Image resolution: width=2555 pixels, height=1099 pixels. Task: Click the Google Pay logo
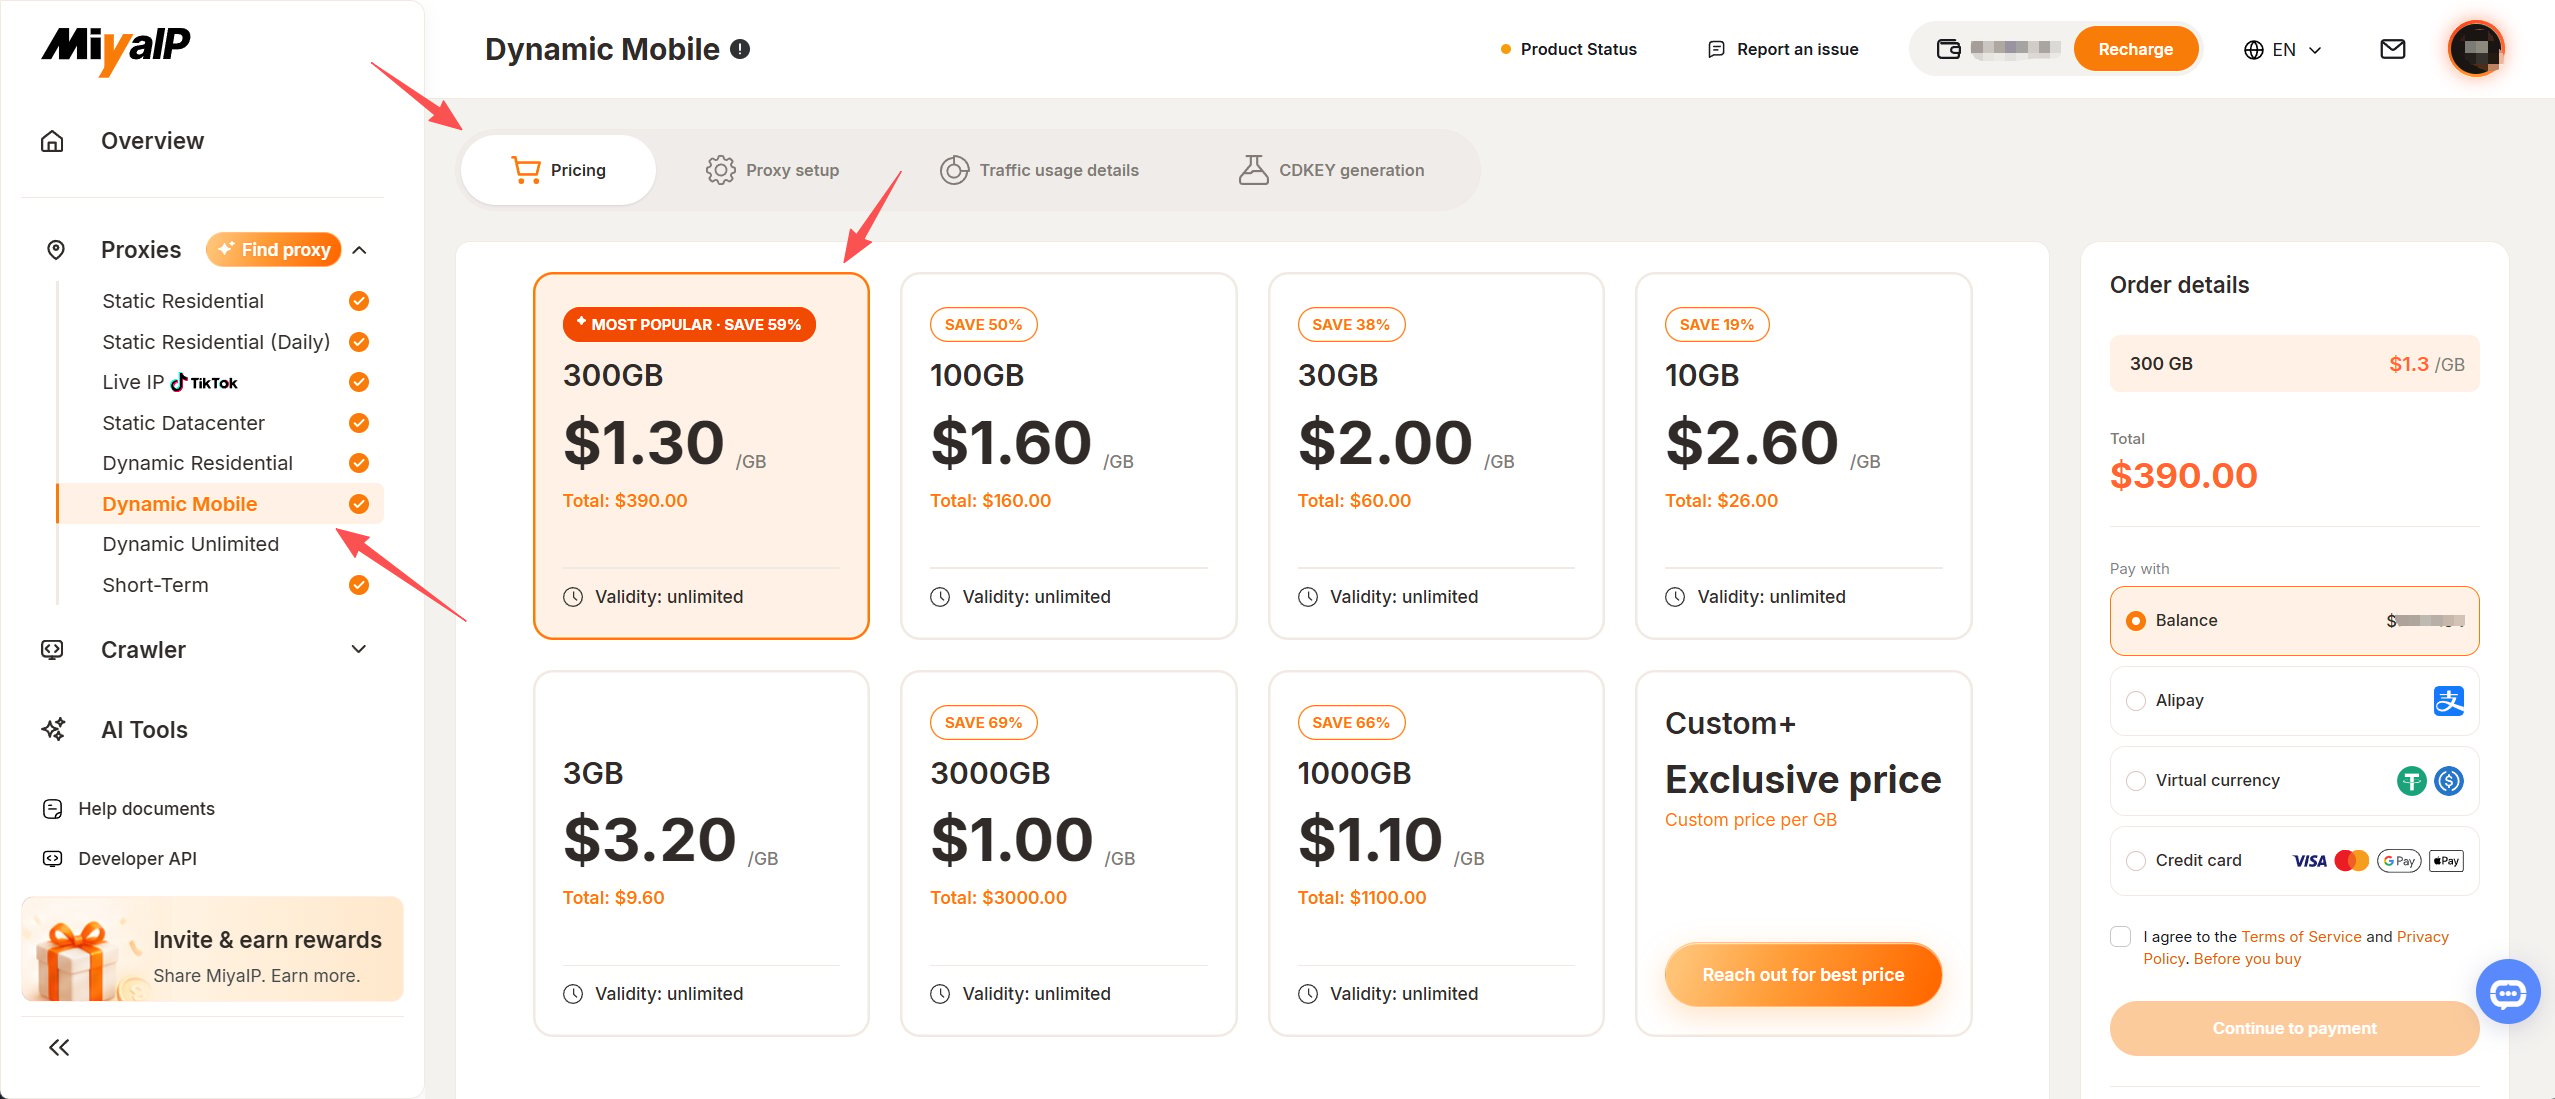click(x=2399, y=861)
